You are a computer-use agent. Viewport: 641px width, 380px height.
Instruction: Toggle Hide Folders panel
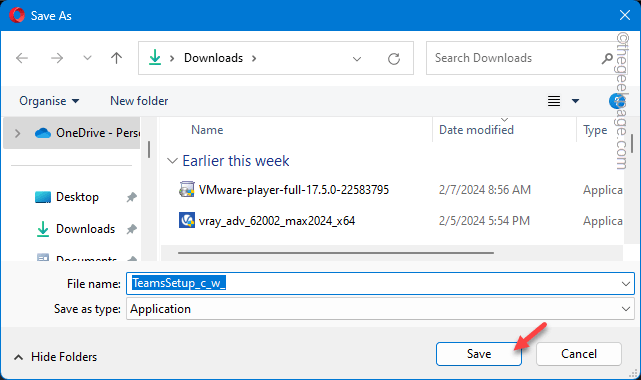coord(56,357)
